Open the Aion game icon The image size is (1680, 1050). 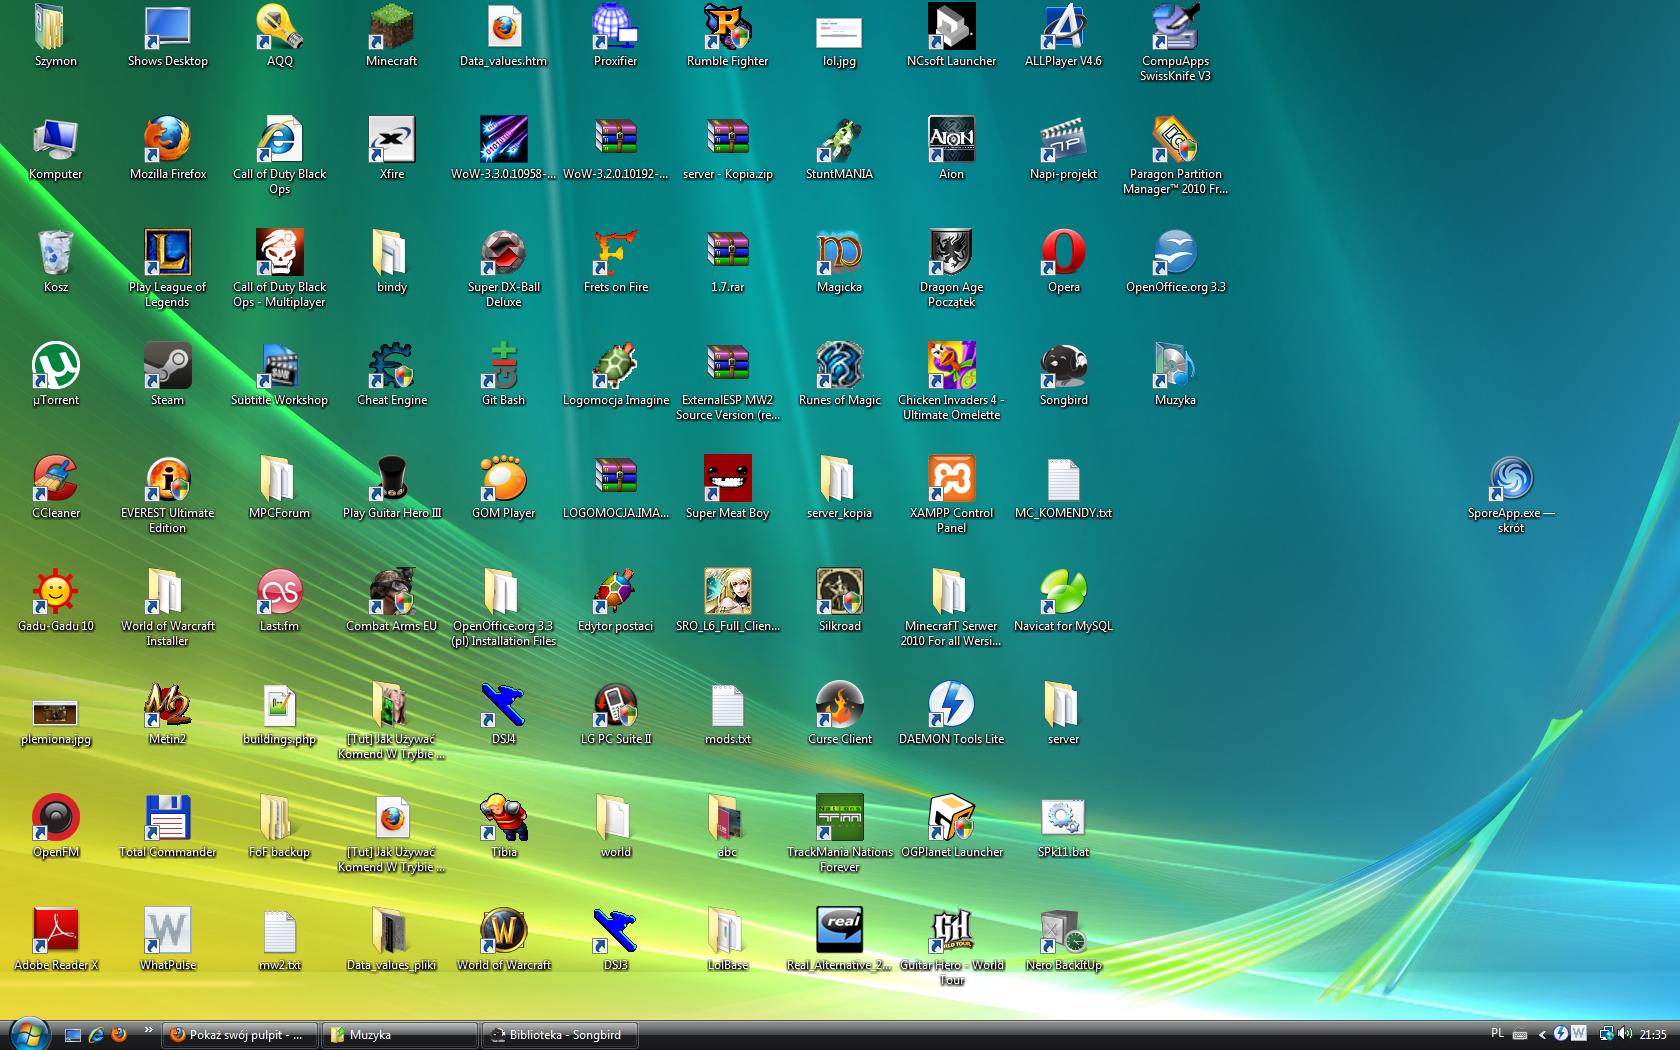pyautogui.click(x=952, y=149)
